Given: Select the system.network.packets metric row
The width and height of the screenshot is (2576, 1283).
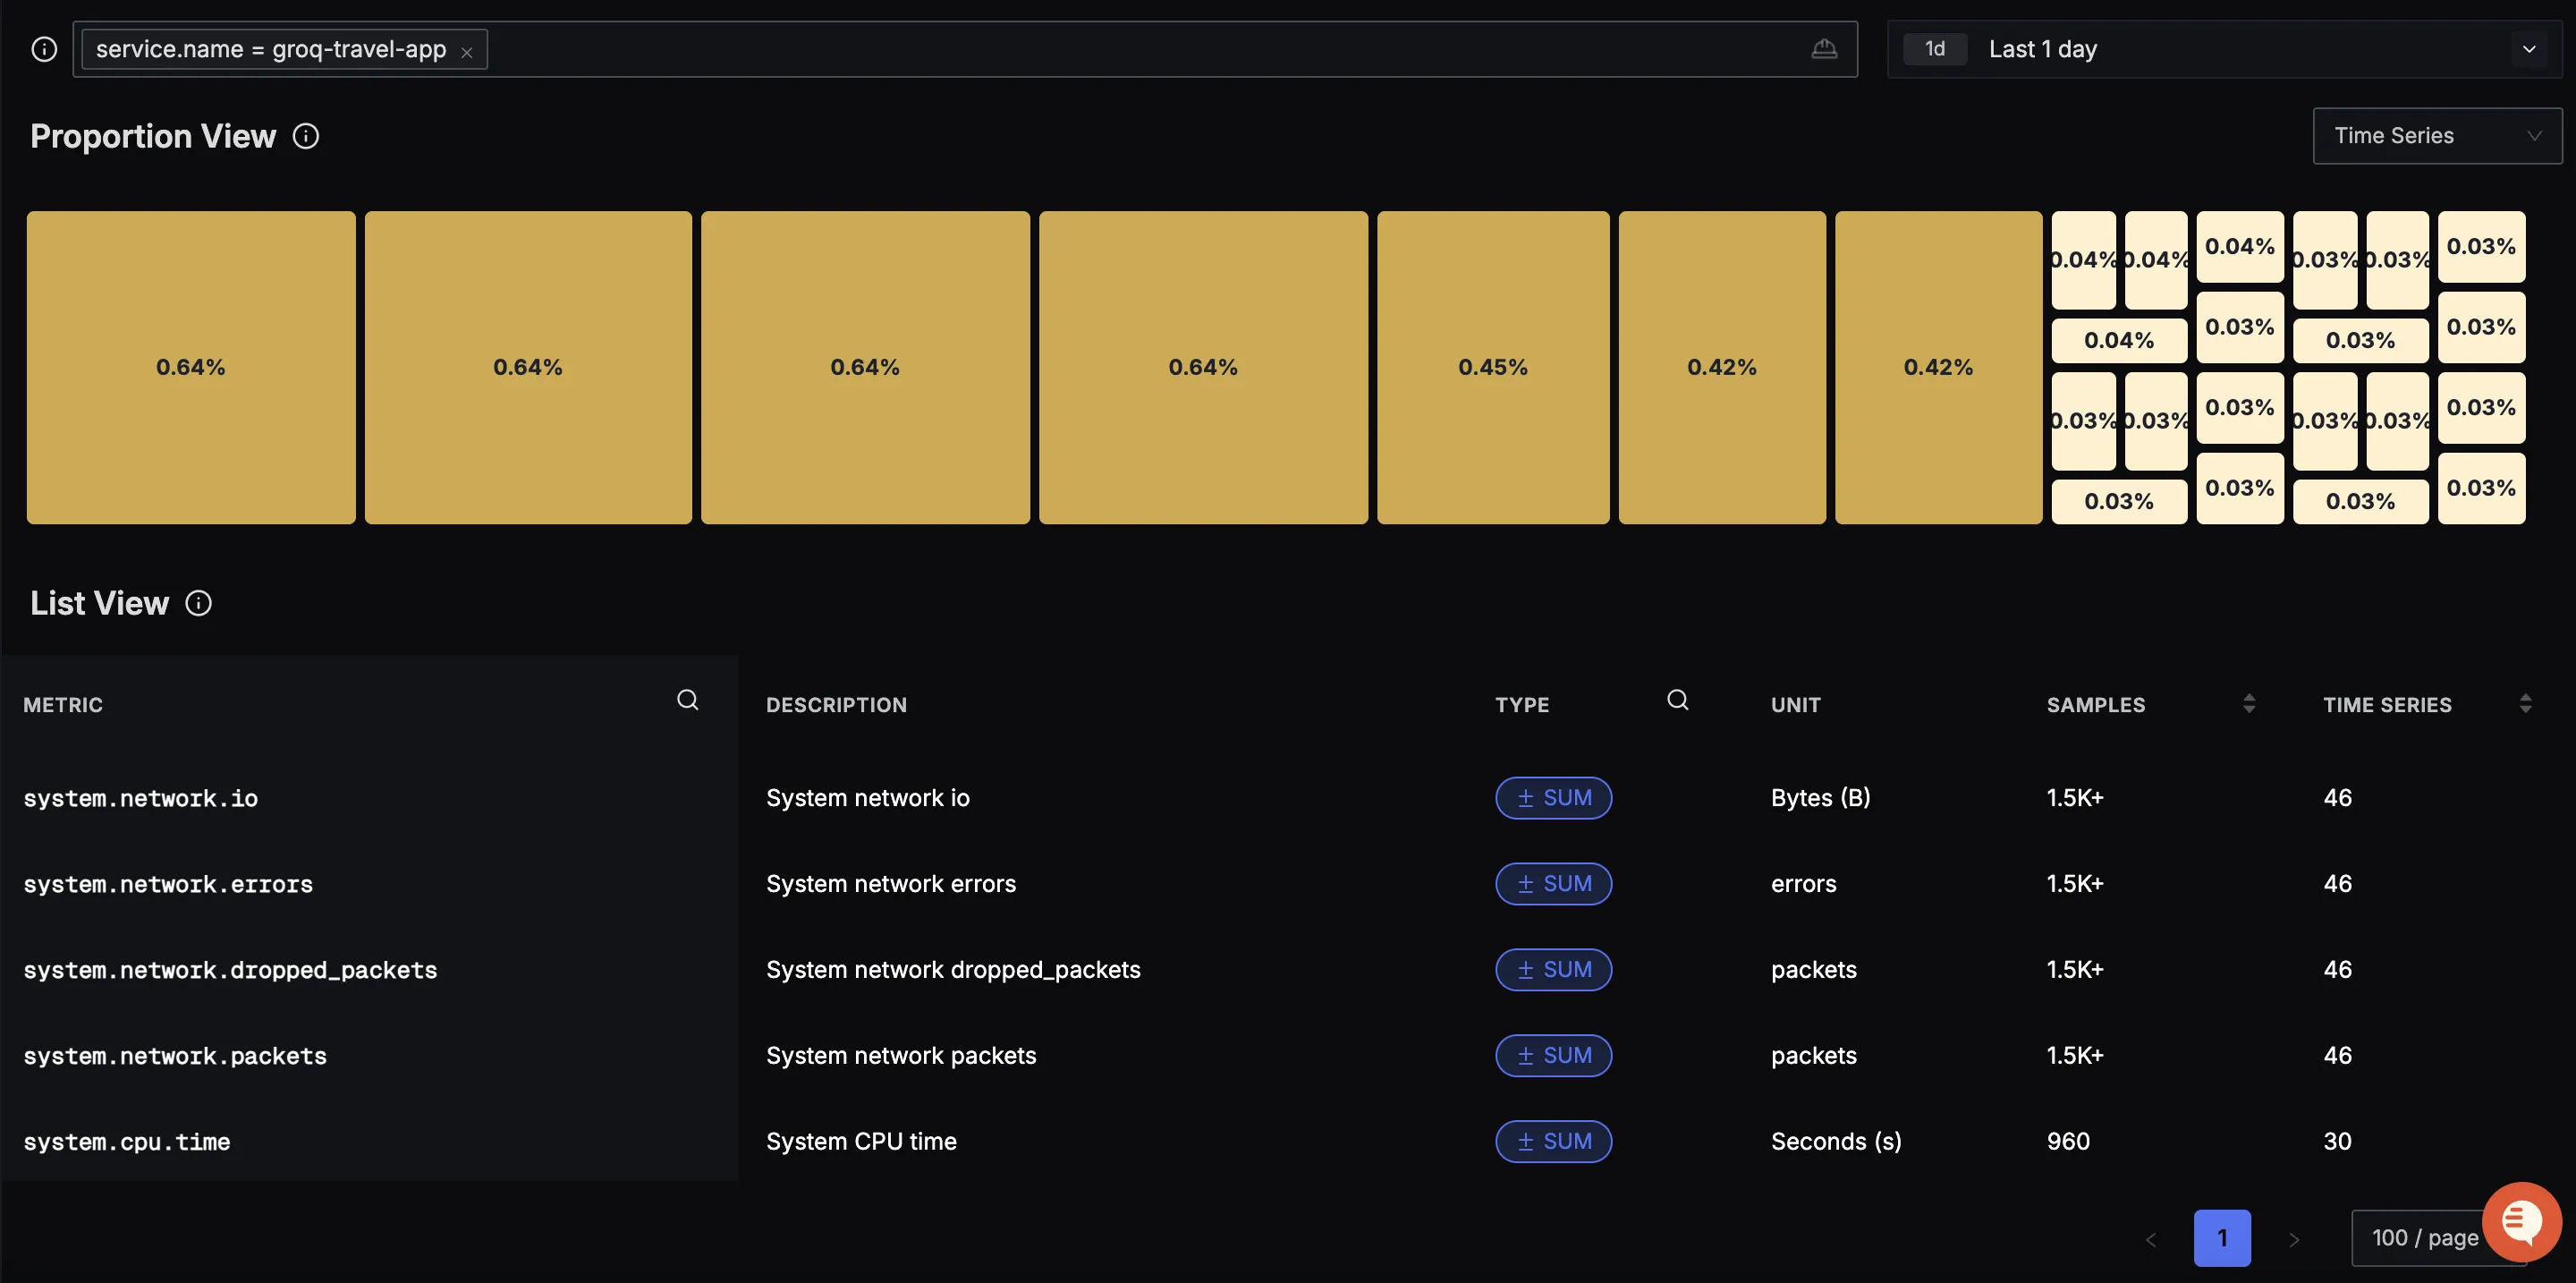Looking at the screenshot, I should coord(175,1055).
